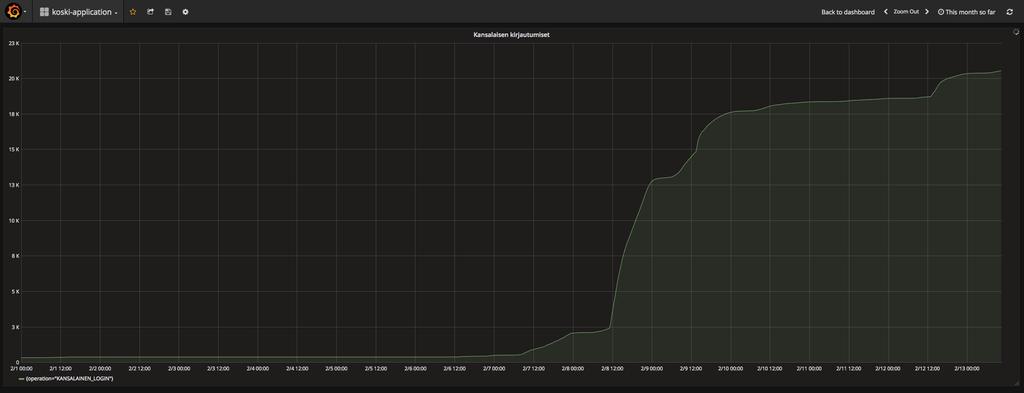Shift time range backward with left chevron
Viewport: 1024px width, 393px height.
click(x=886, y=12)
